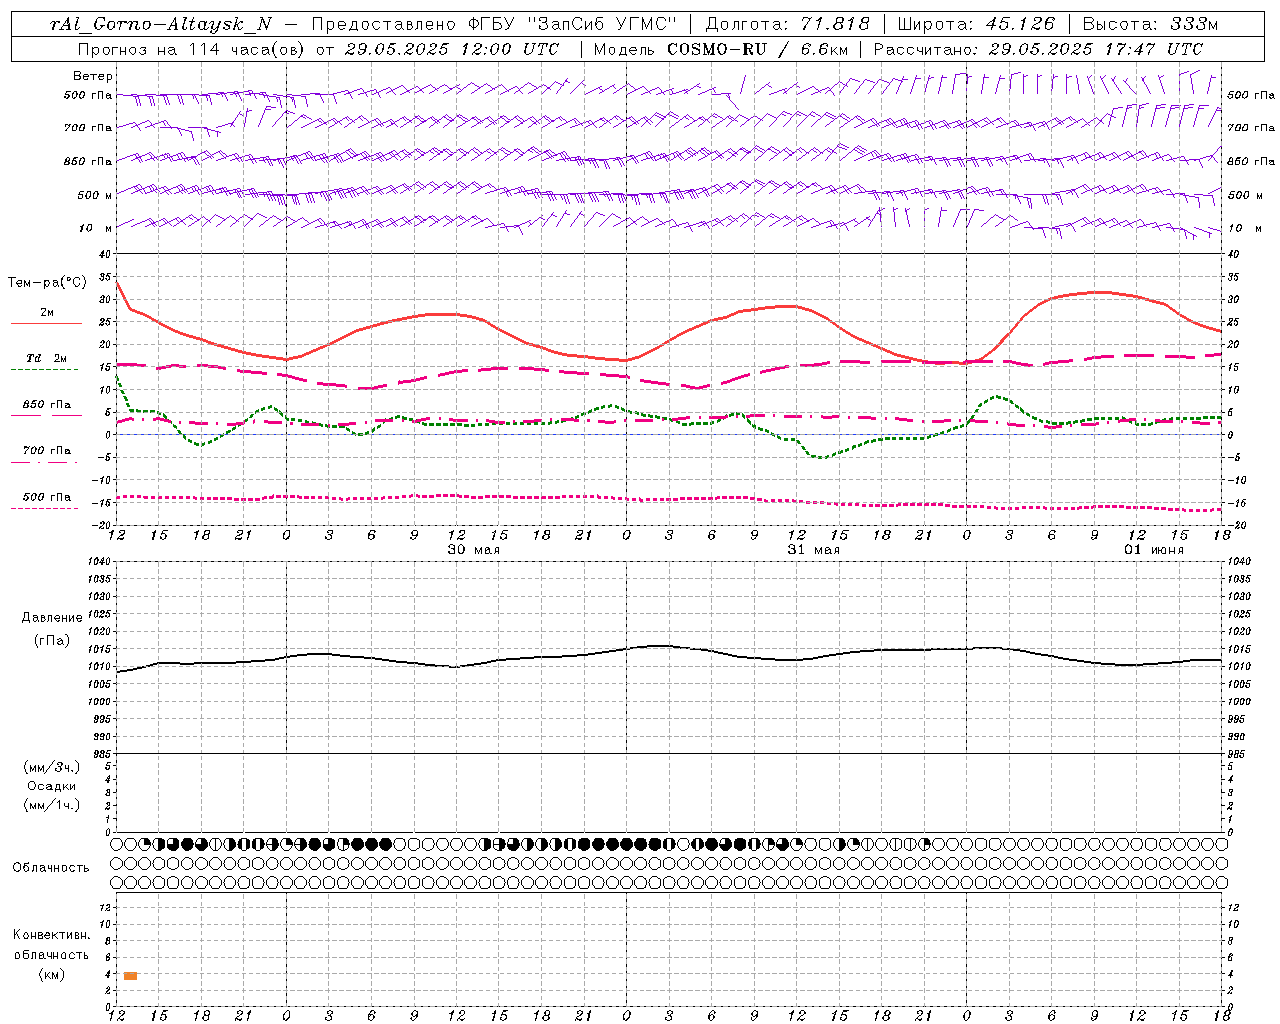Image resolution: width=1280 pixels, height=1024 pixels.
Task: Click the station name rAl_Gorno-Altaysk_N
Action: [161, 24]
